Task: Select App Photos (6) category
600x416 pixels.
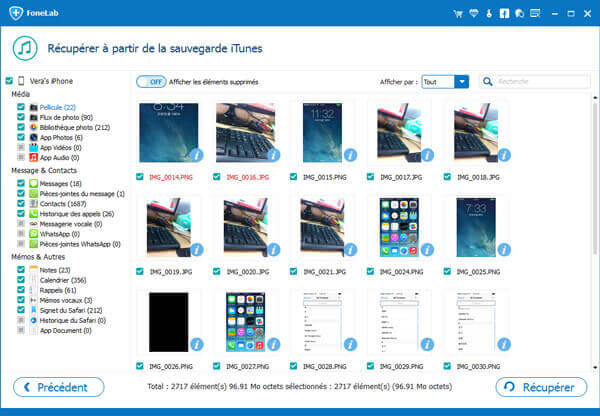Action: click(61, 137)
